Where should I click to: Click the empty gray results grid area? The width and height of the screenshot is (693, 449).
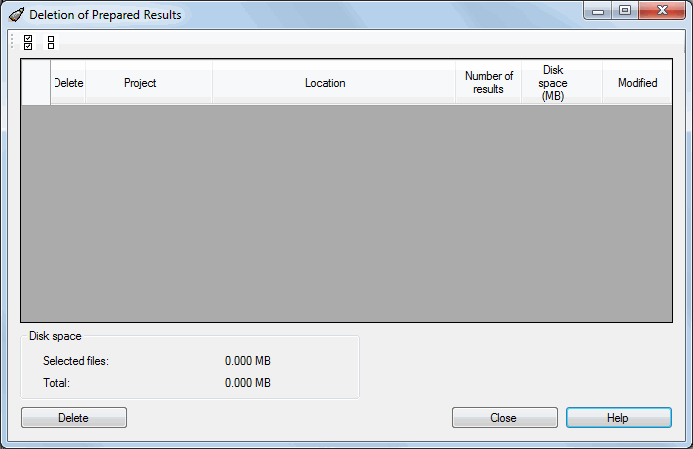[x=346, y=213]
